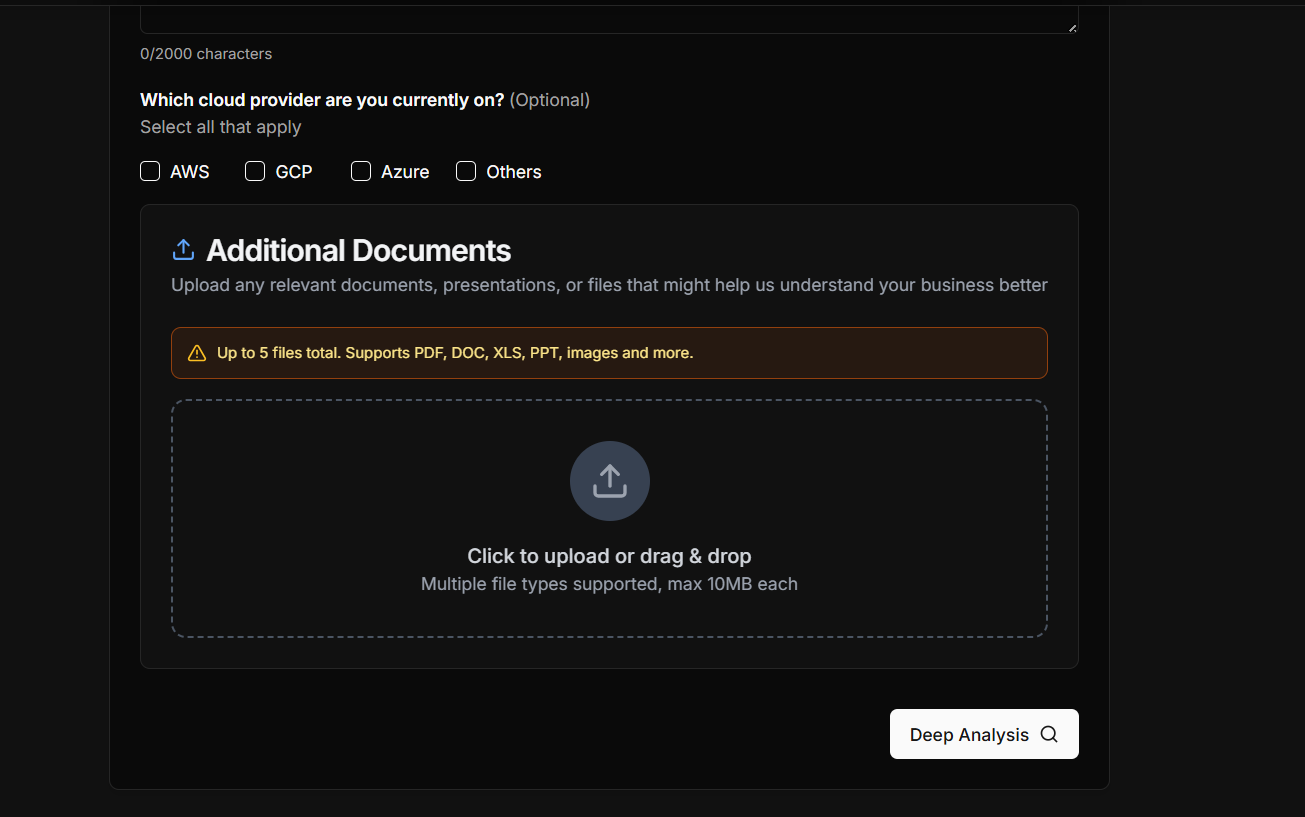
Task: Check the AWS checkbox
Action: [x=150, y=171]
